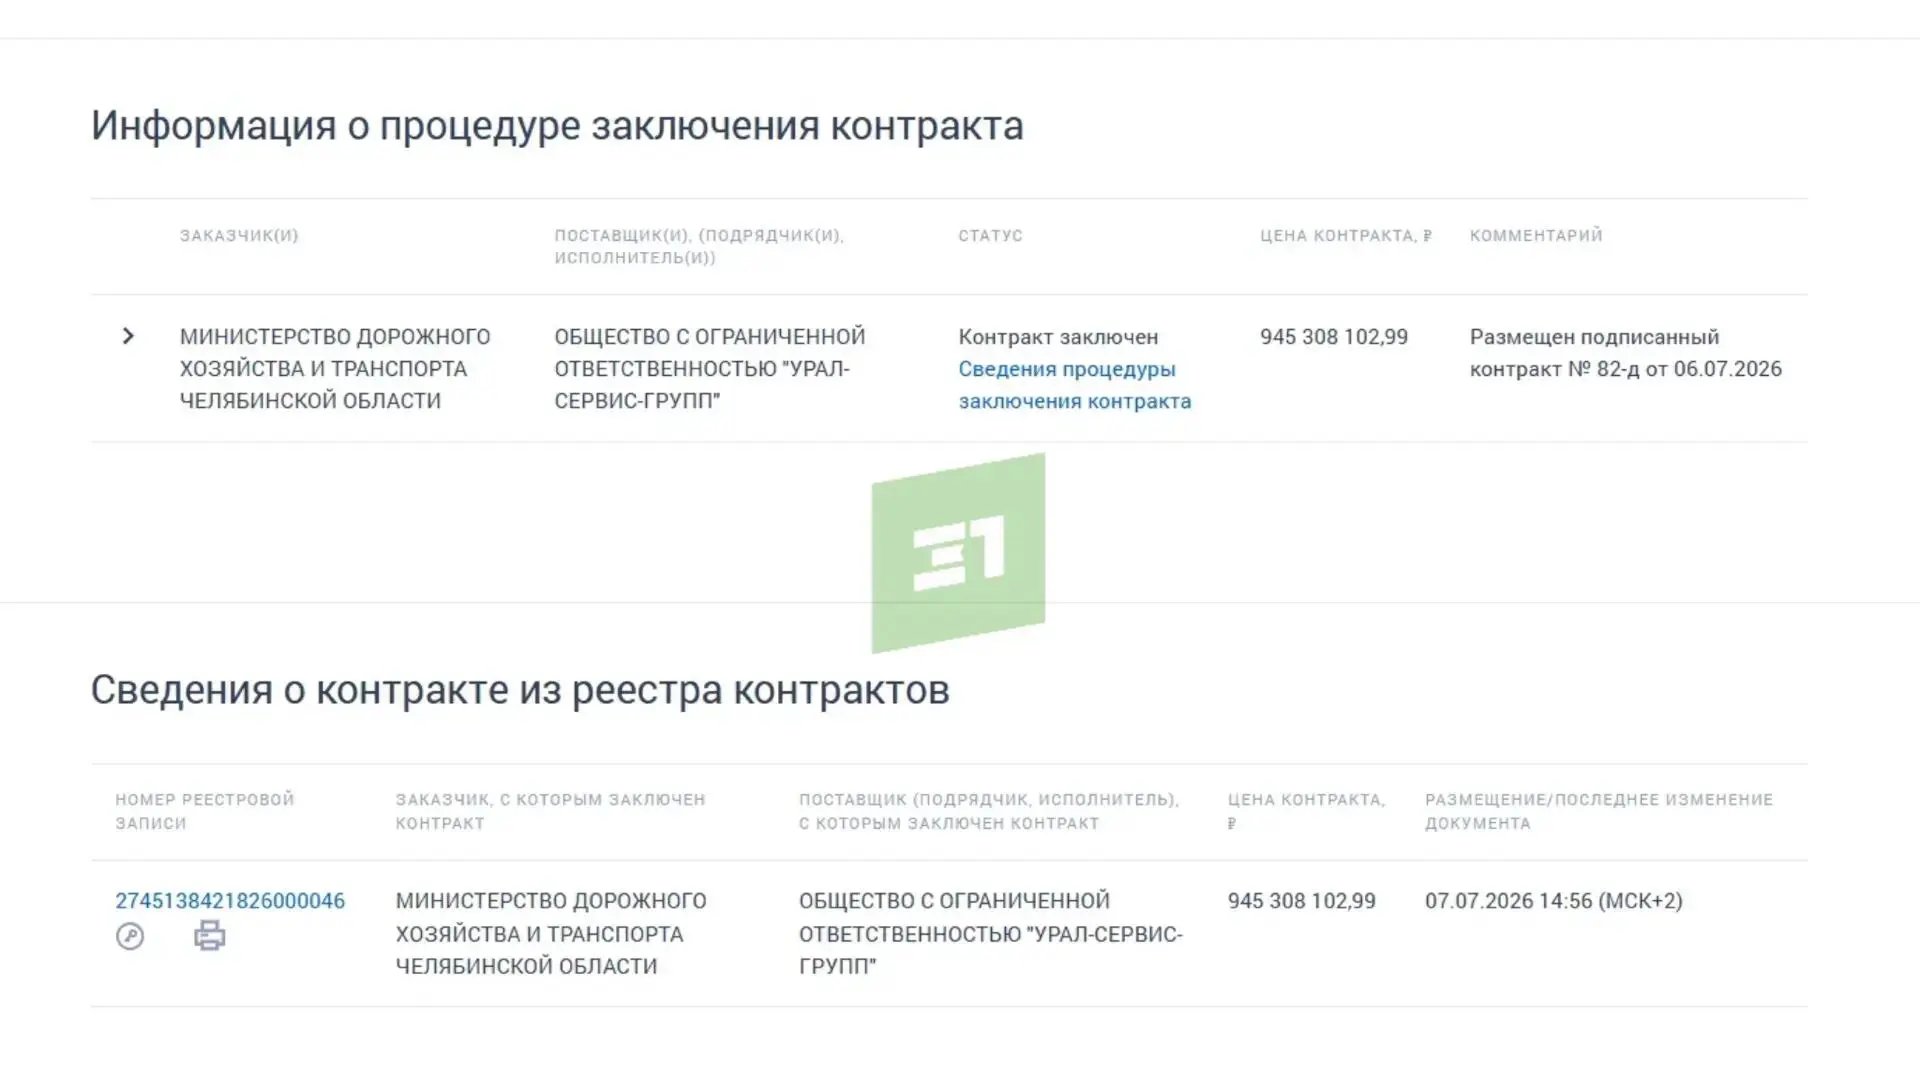This screenshot has height=1080, width=1920.
Task: Click heading Сведения о контракте из реестра контрактов
Action: pos(520,690)
